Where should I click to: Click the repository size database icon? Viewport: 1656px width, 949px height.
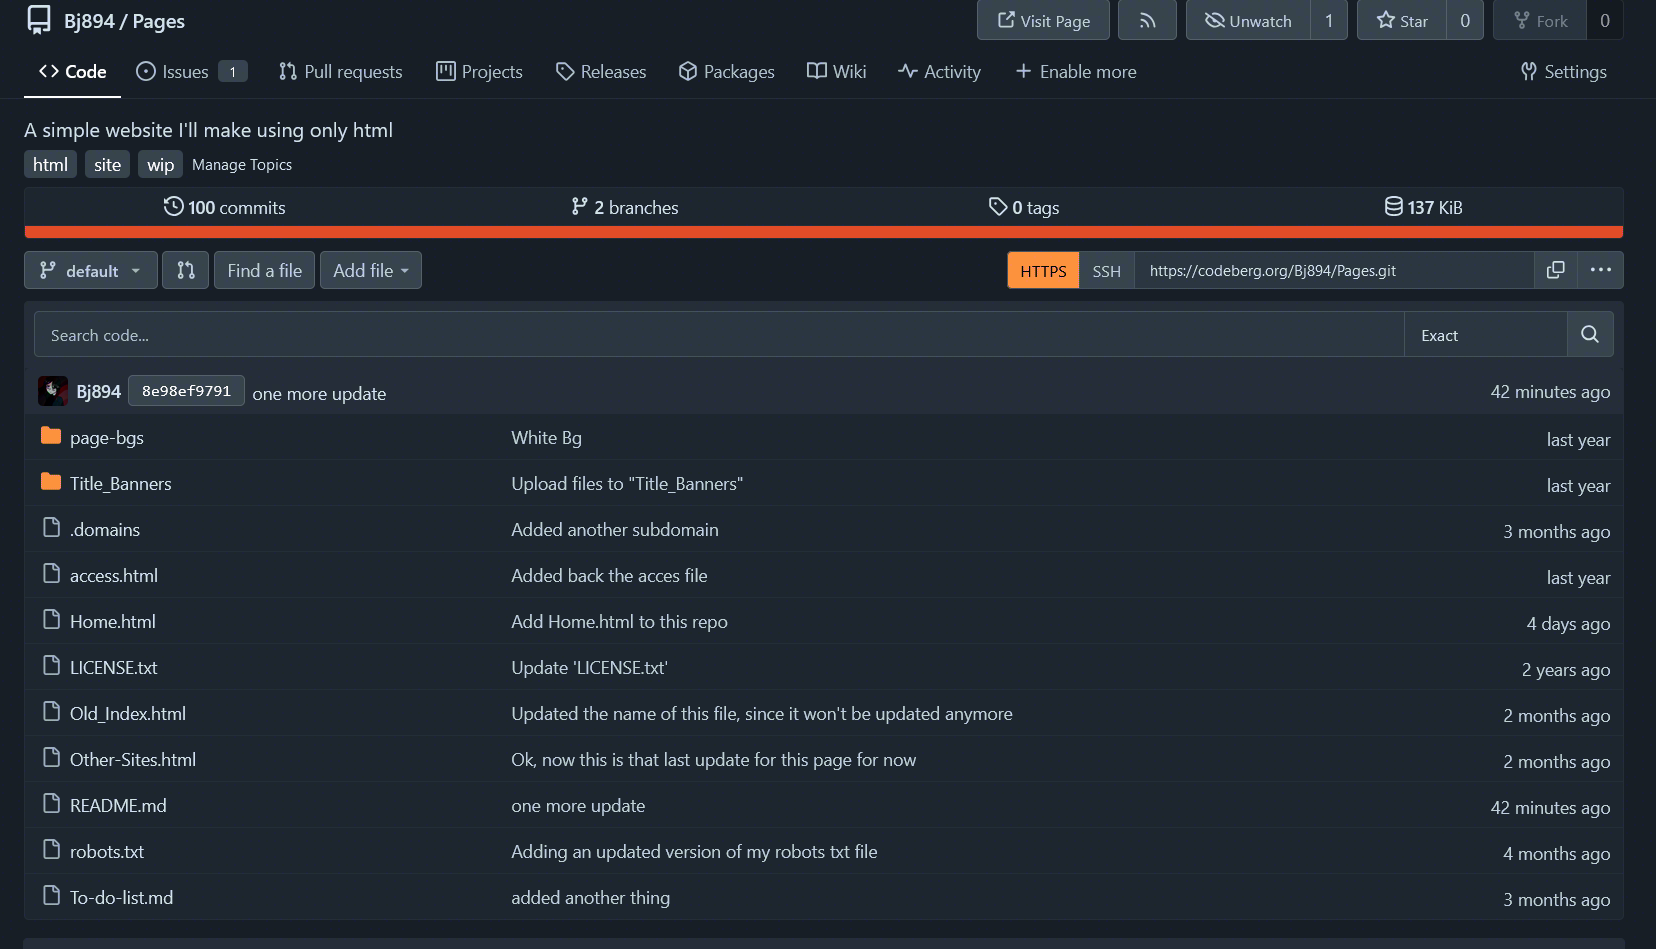(1393, 206)
